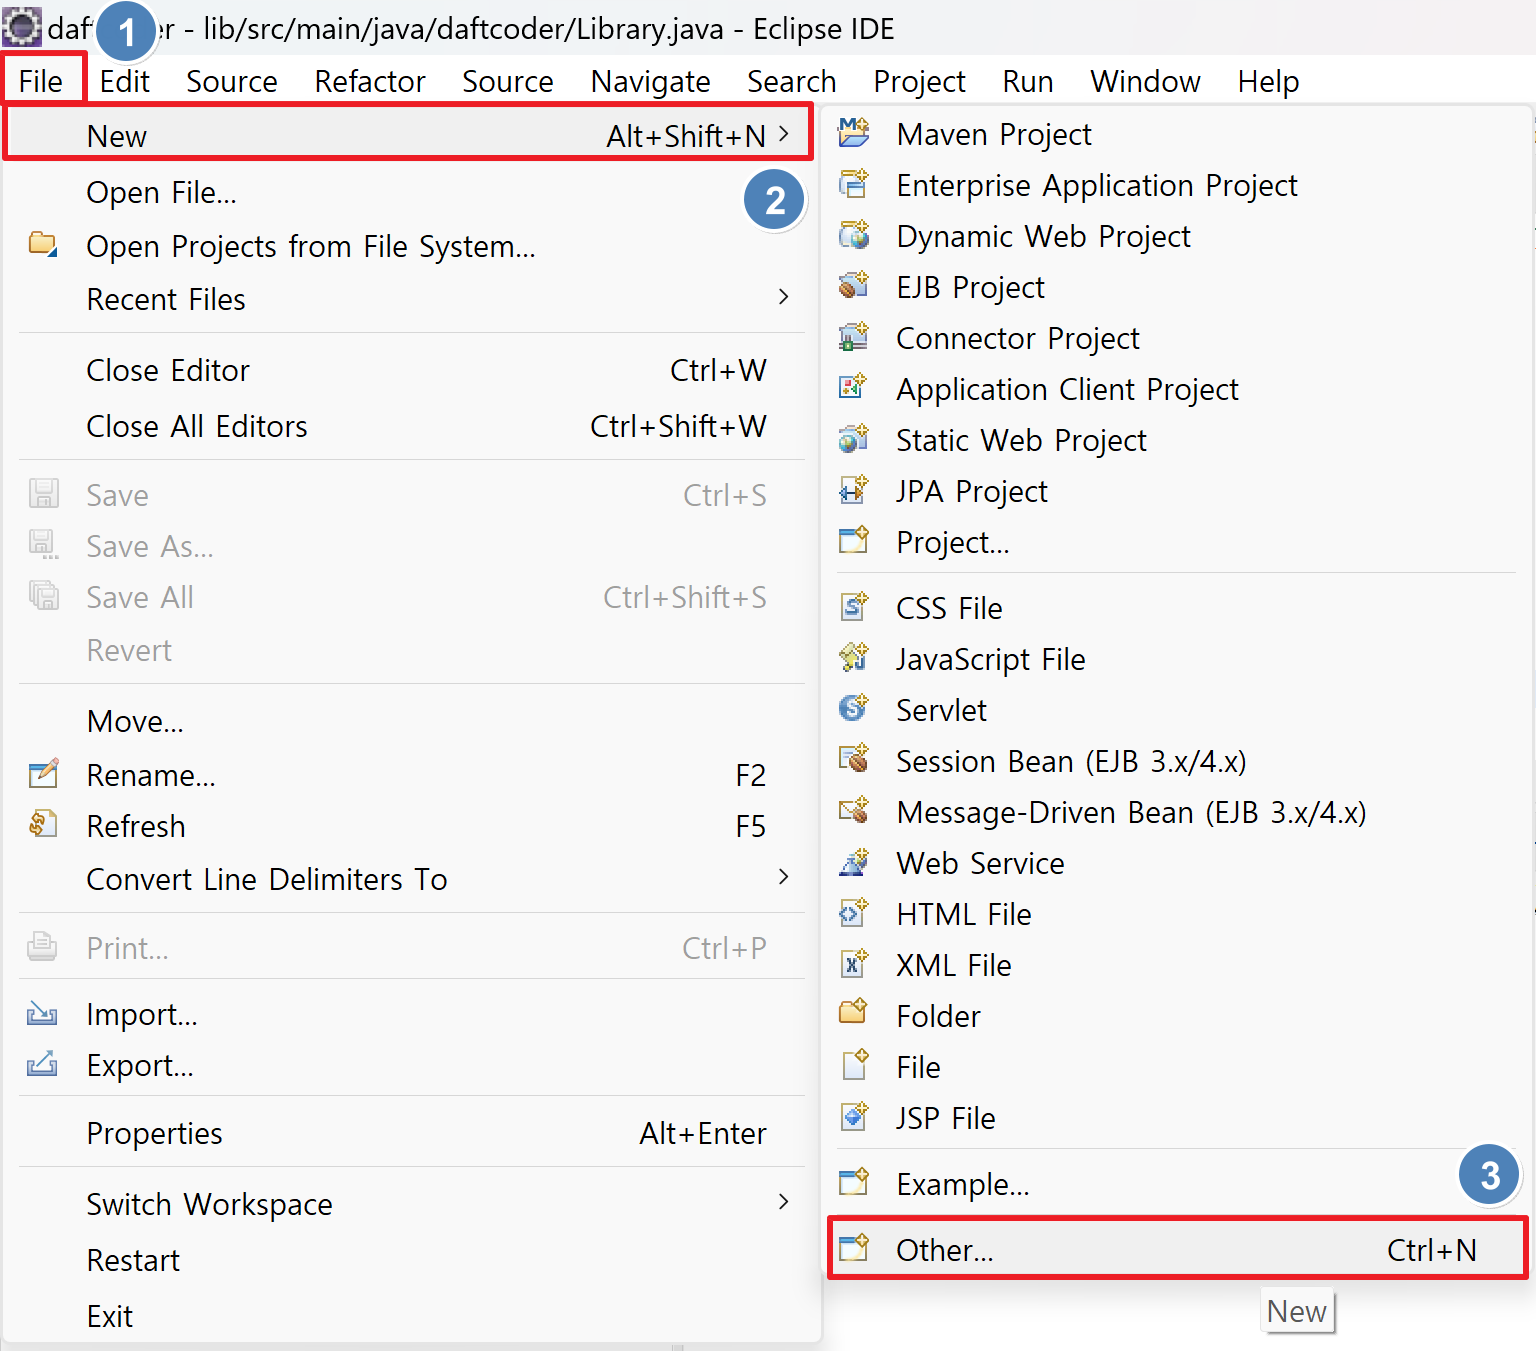Screen dimensions: 1536x1351
Task: Select the Web Service label
Action: [981, 863]
